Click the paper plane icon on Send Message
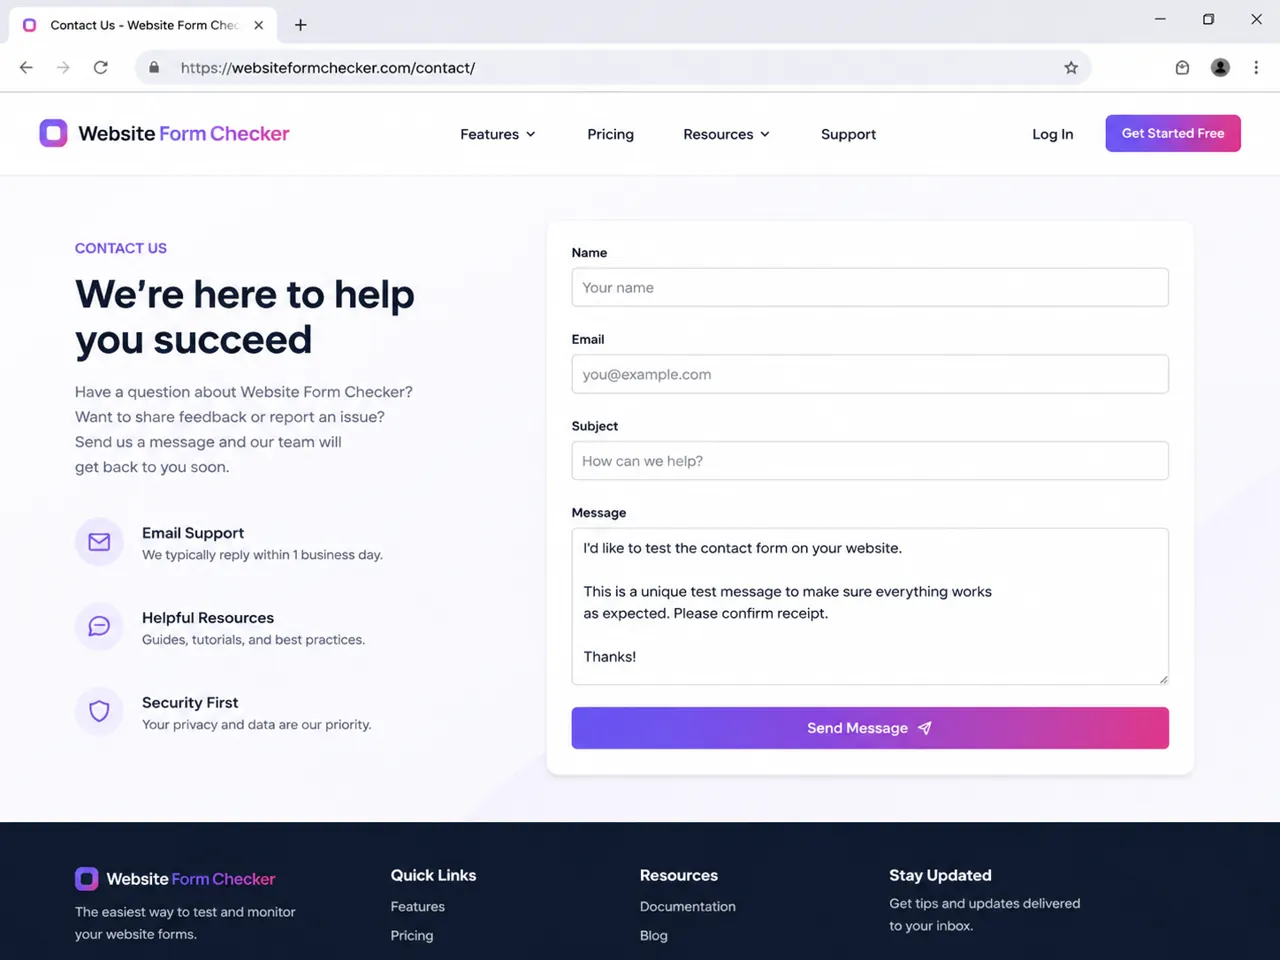The image size is (1280, 960). point(925,728)
